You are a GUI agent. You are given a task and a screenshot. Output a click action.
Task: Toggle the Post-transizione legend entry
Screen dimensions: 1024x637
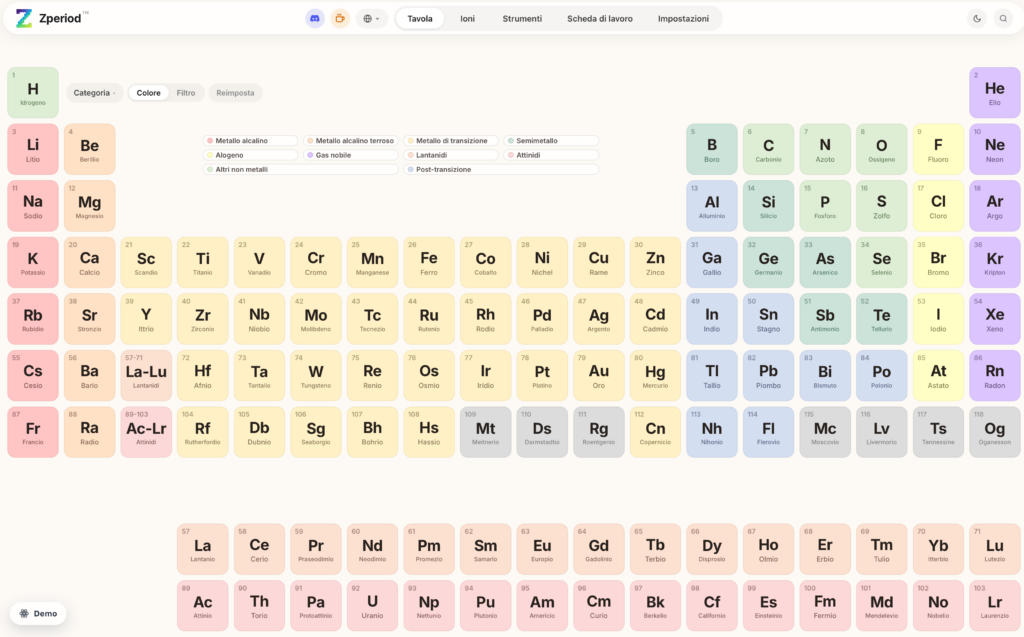pos(501,169)
